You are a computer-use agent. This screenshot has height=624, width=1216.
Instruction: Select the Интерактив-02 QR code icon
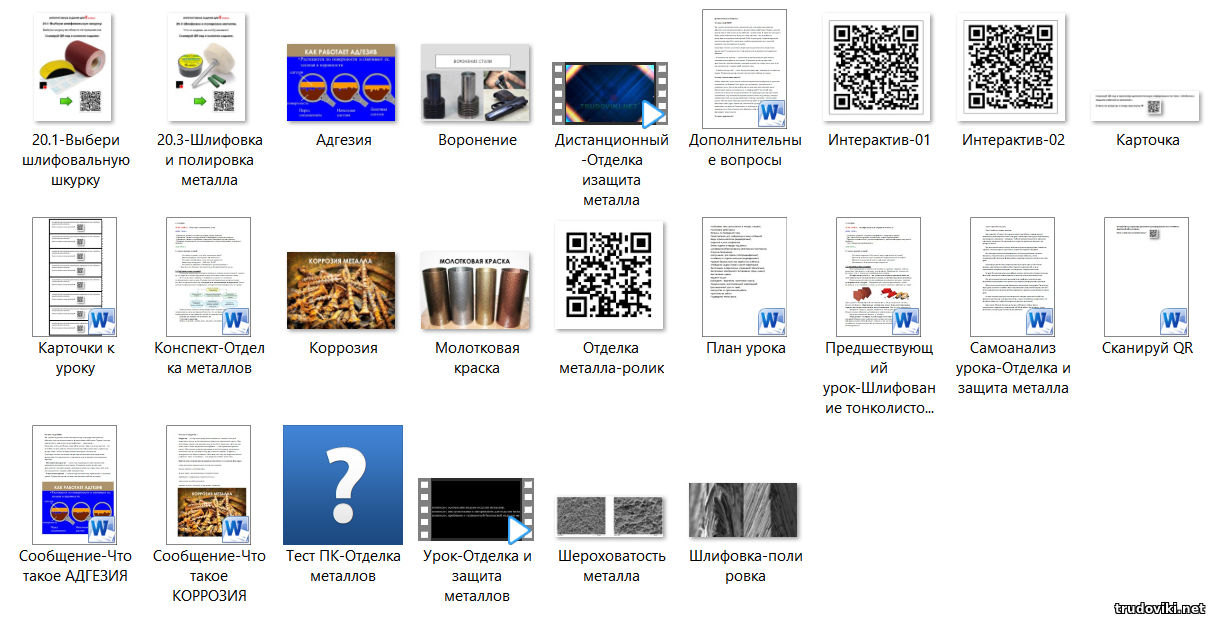(x=1013, y=68)
